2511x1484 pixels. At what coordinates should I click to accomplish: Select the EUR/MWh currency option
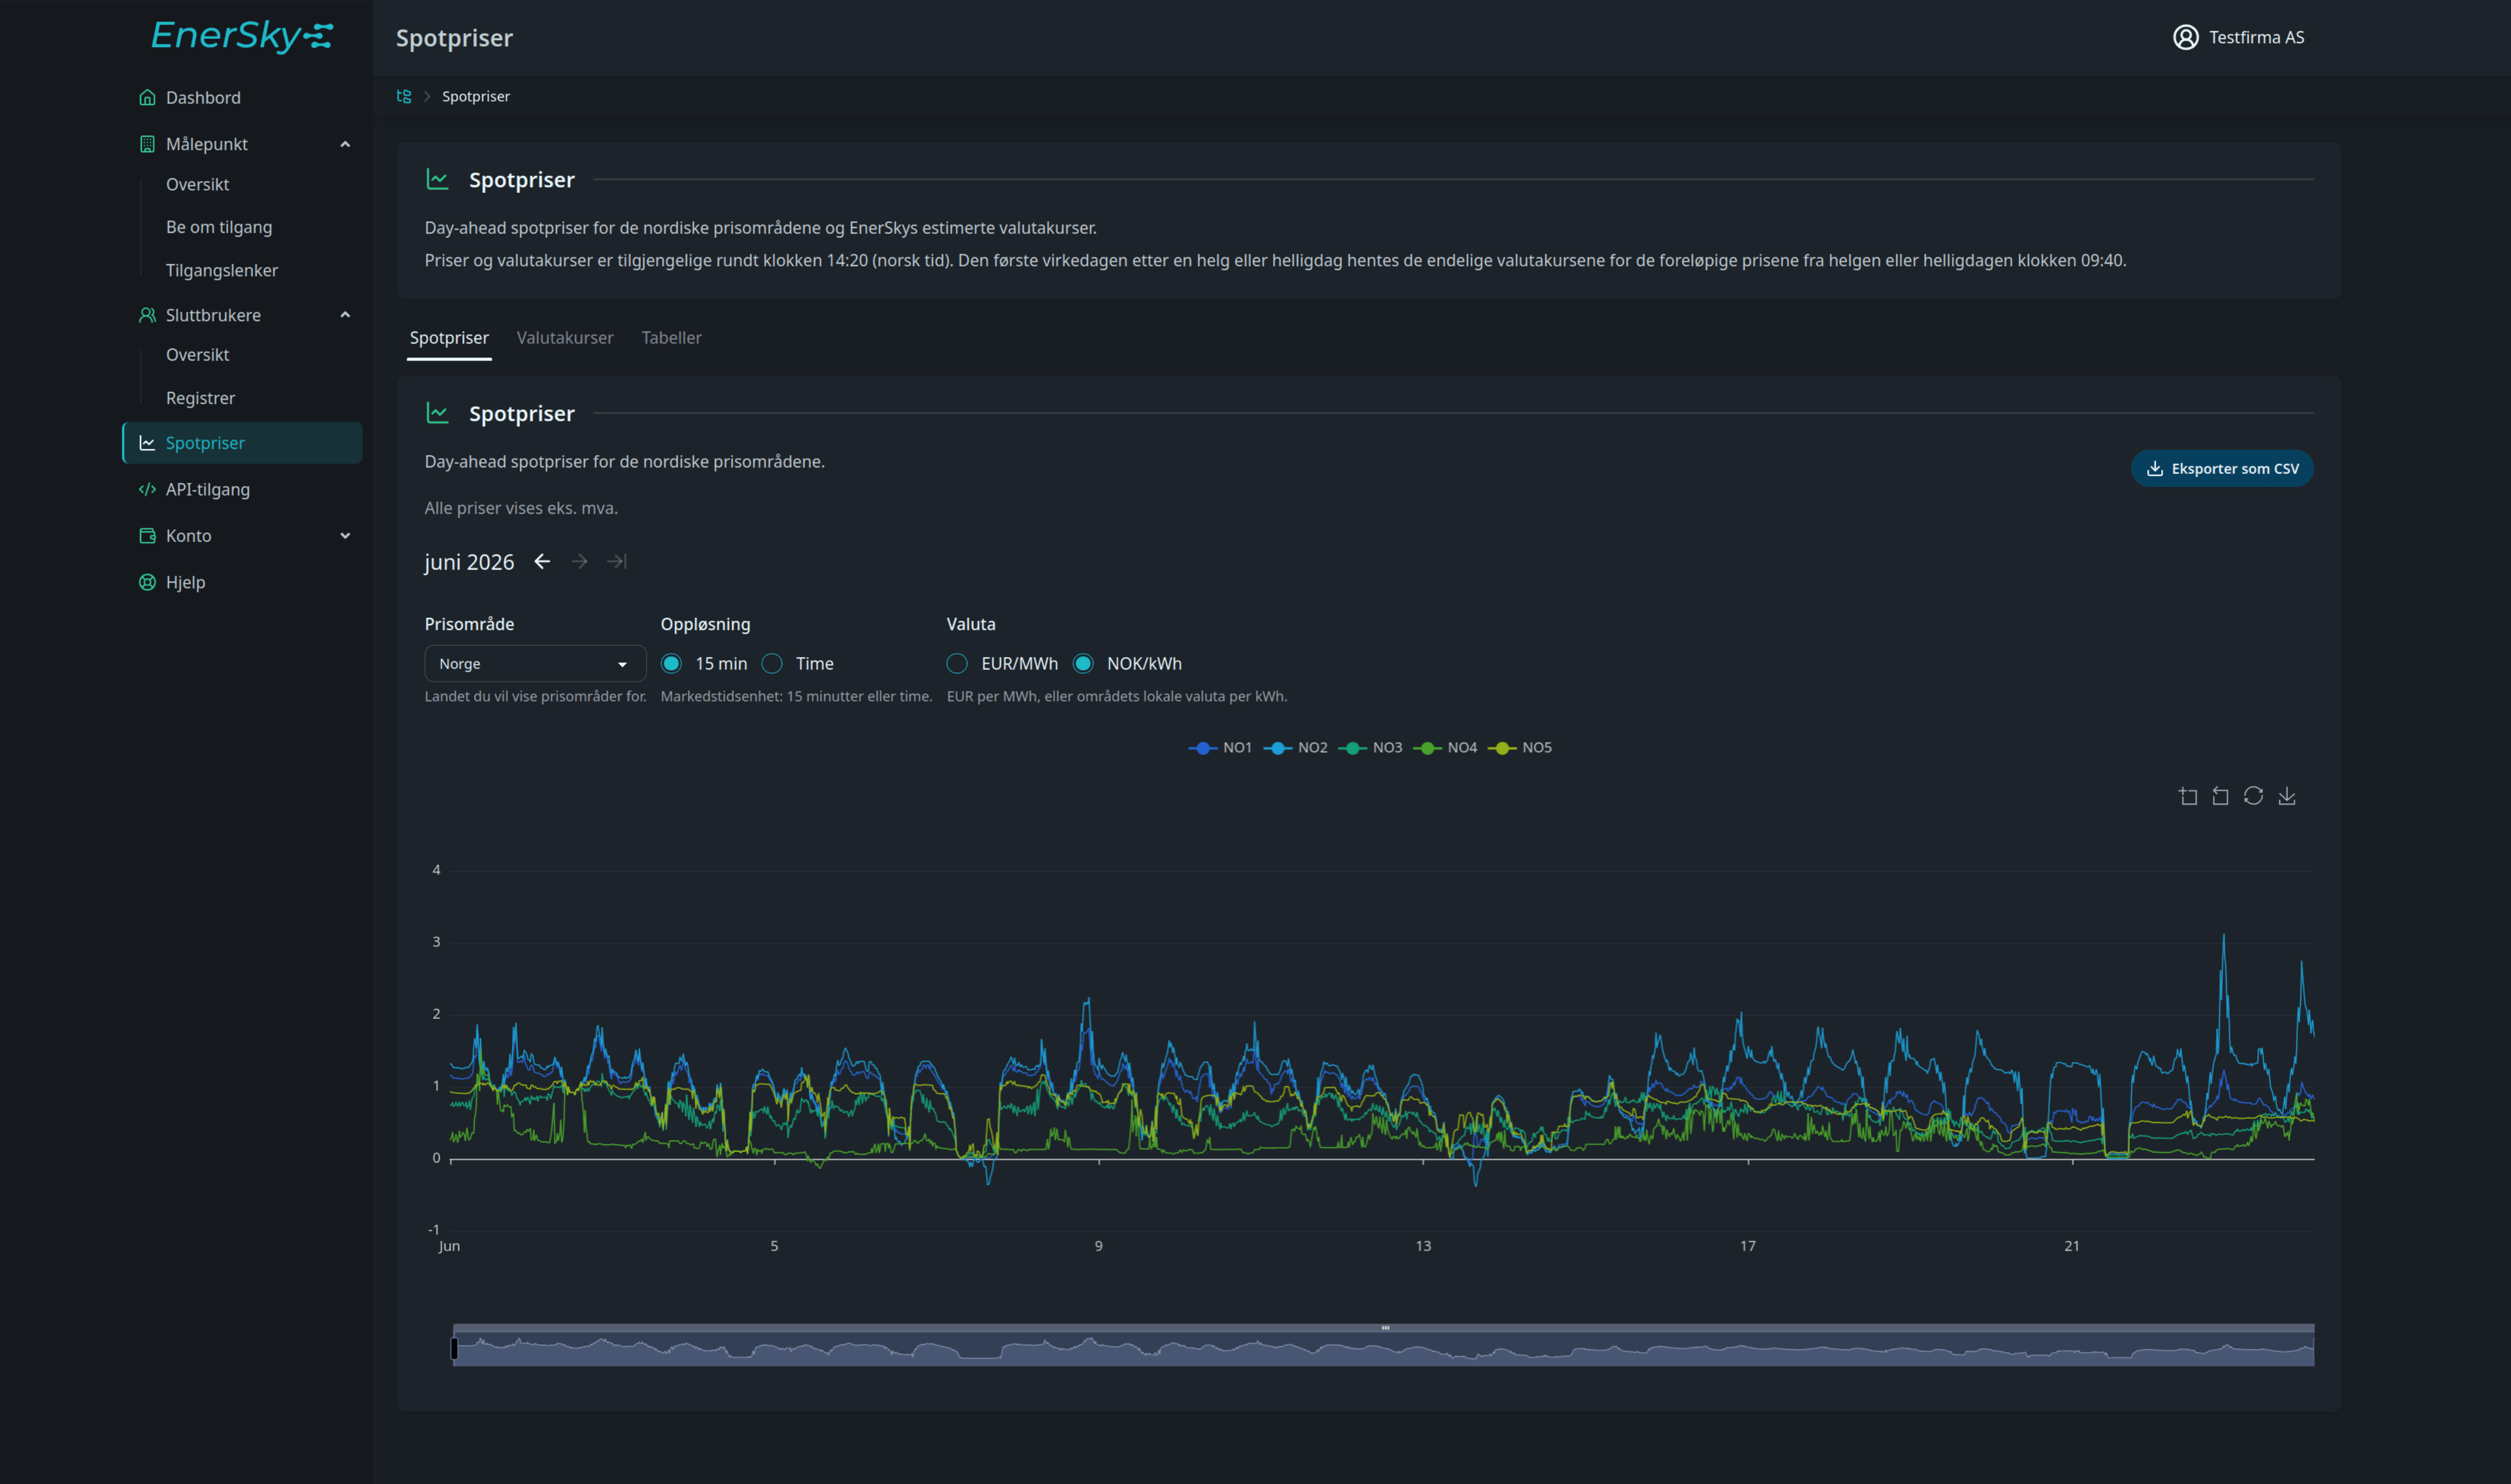point(957,664)
